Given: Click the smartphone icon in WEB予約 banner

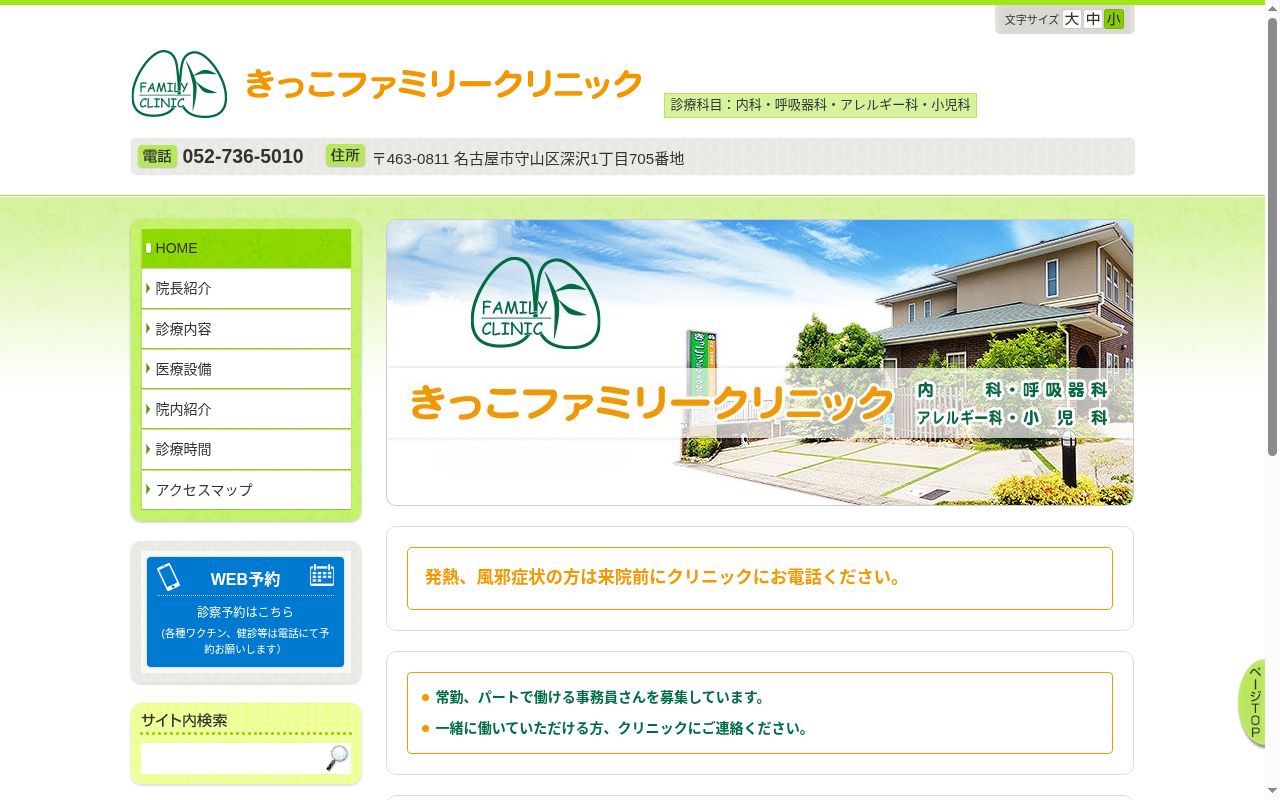Looking at the screenshot, I should (168, 577).
